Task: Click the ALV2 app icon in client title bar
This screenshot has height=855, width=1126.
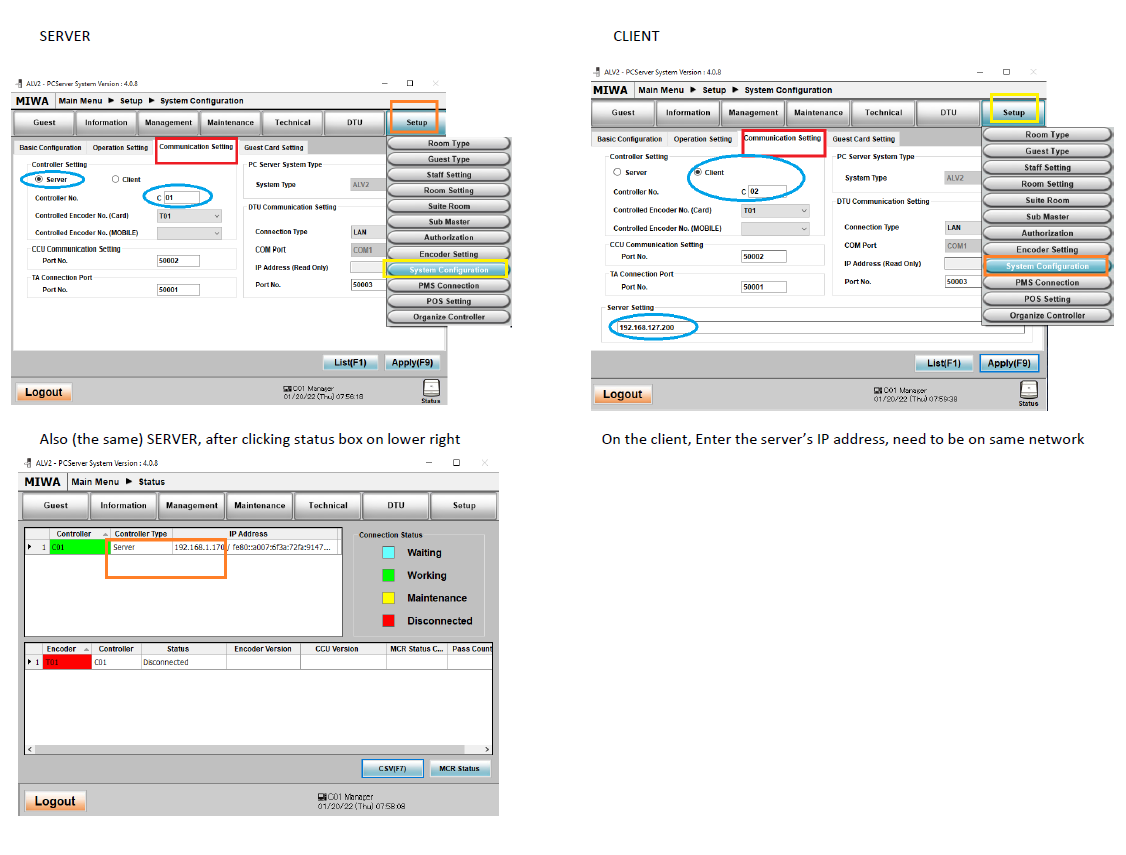Action: click(598, 72)
